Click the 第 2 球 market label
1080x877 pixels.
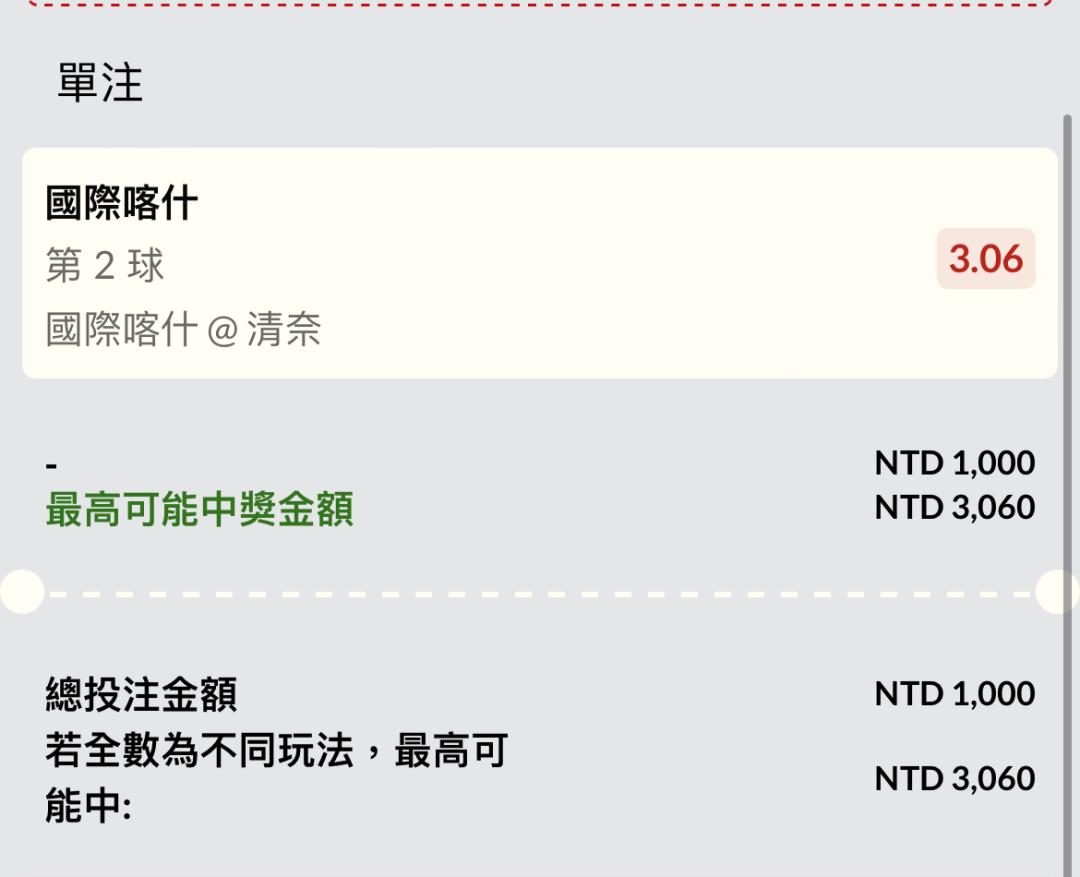[105, 266]
